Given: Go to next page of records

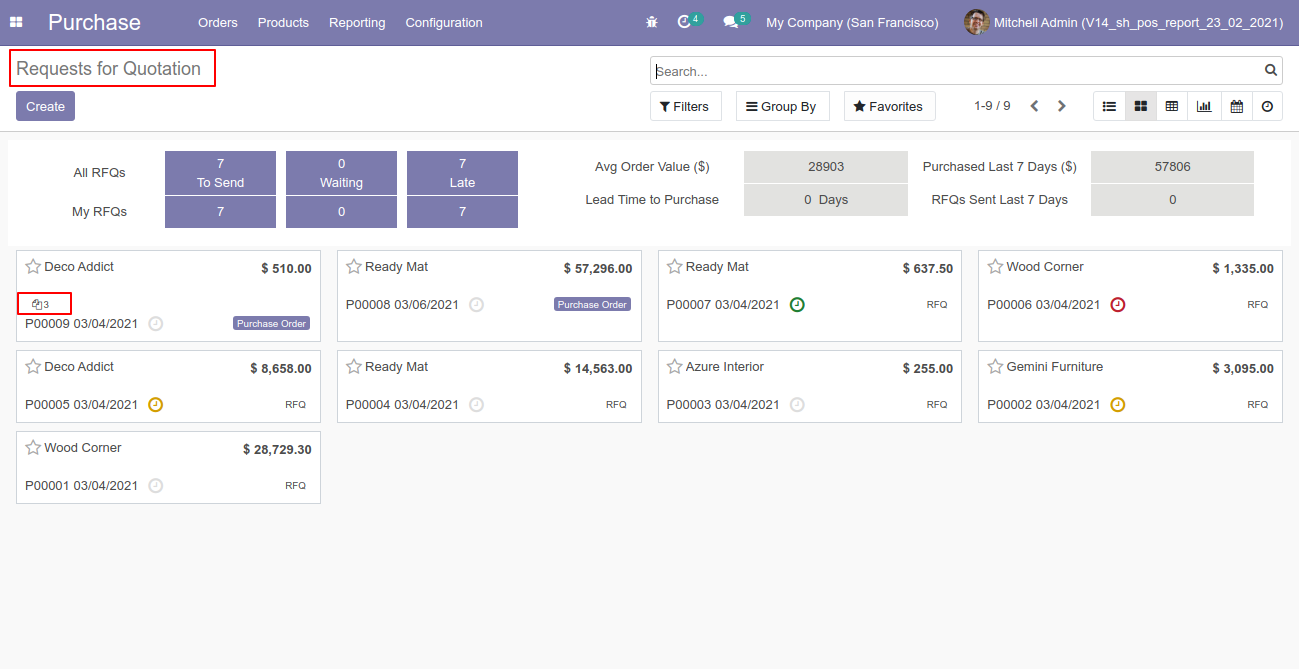Looking at the screenshot, I should [1062, 106].
